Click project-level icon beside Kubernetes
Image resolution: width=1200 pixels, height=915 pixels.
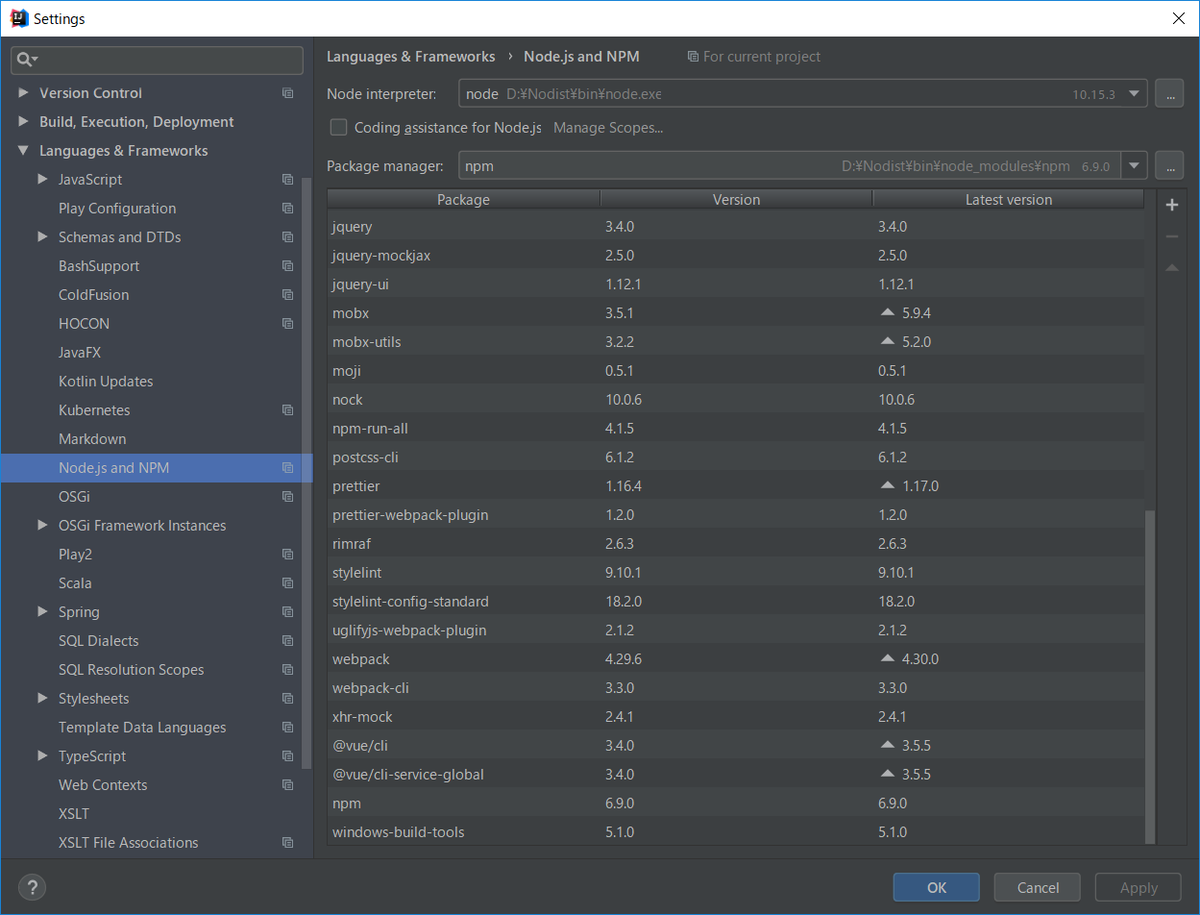pyautogui.click(x=288, y=411)
